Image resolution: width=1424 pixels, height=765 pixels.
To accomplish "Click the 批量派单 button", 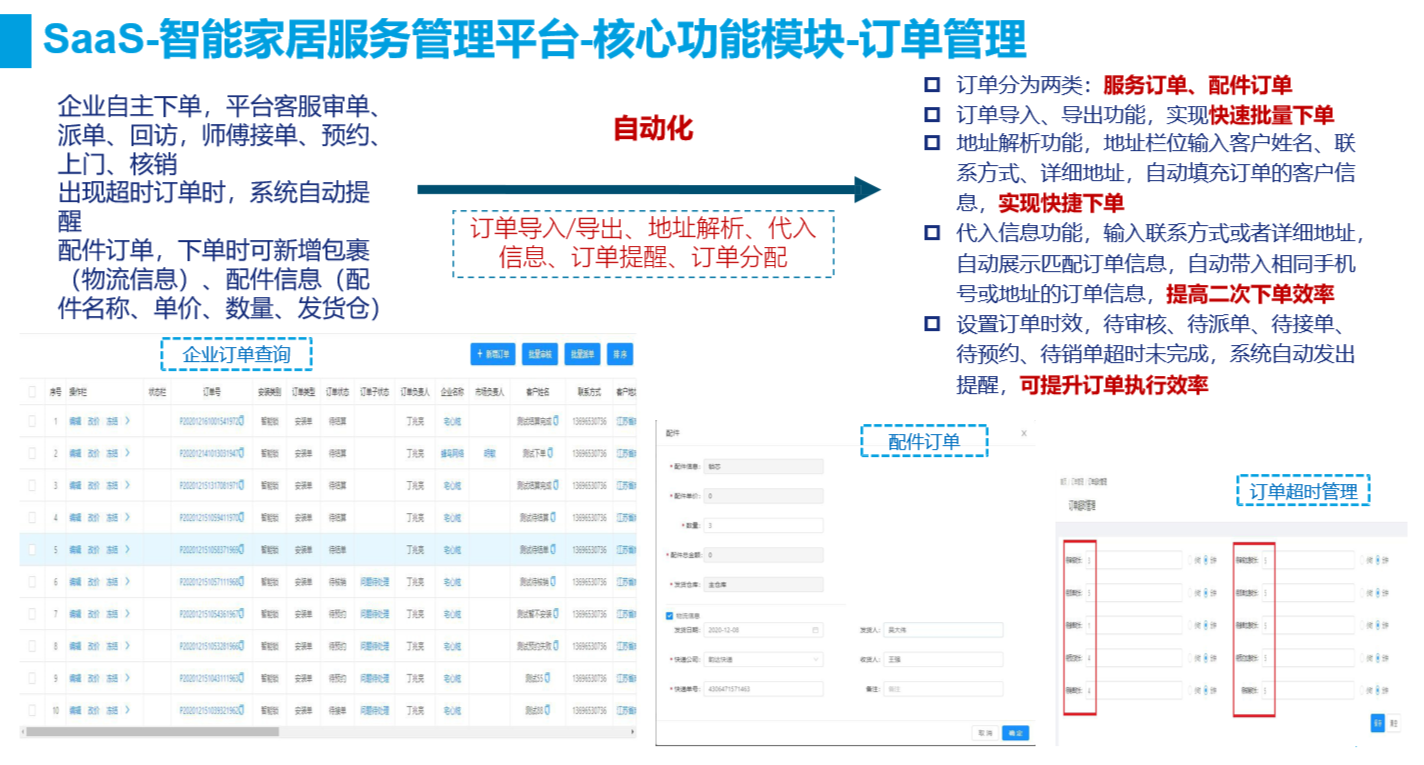I will tap(583, 354).
